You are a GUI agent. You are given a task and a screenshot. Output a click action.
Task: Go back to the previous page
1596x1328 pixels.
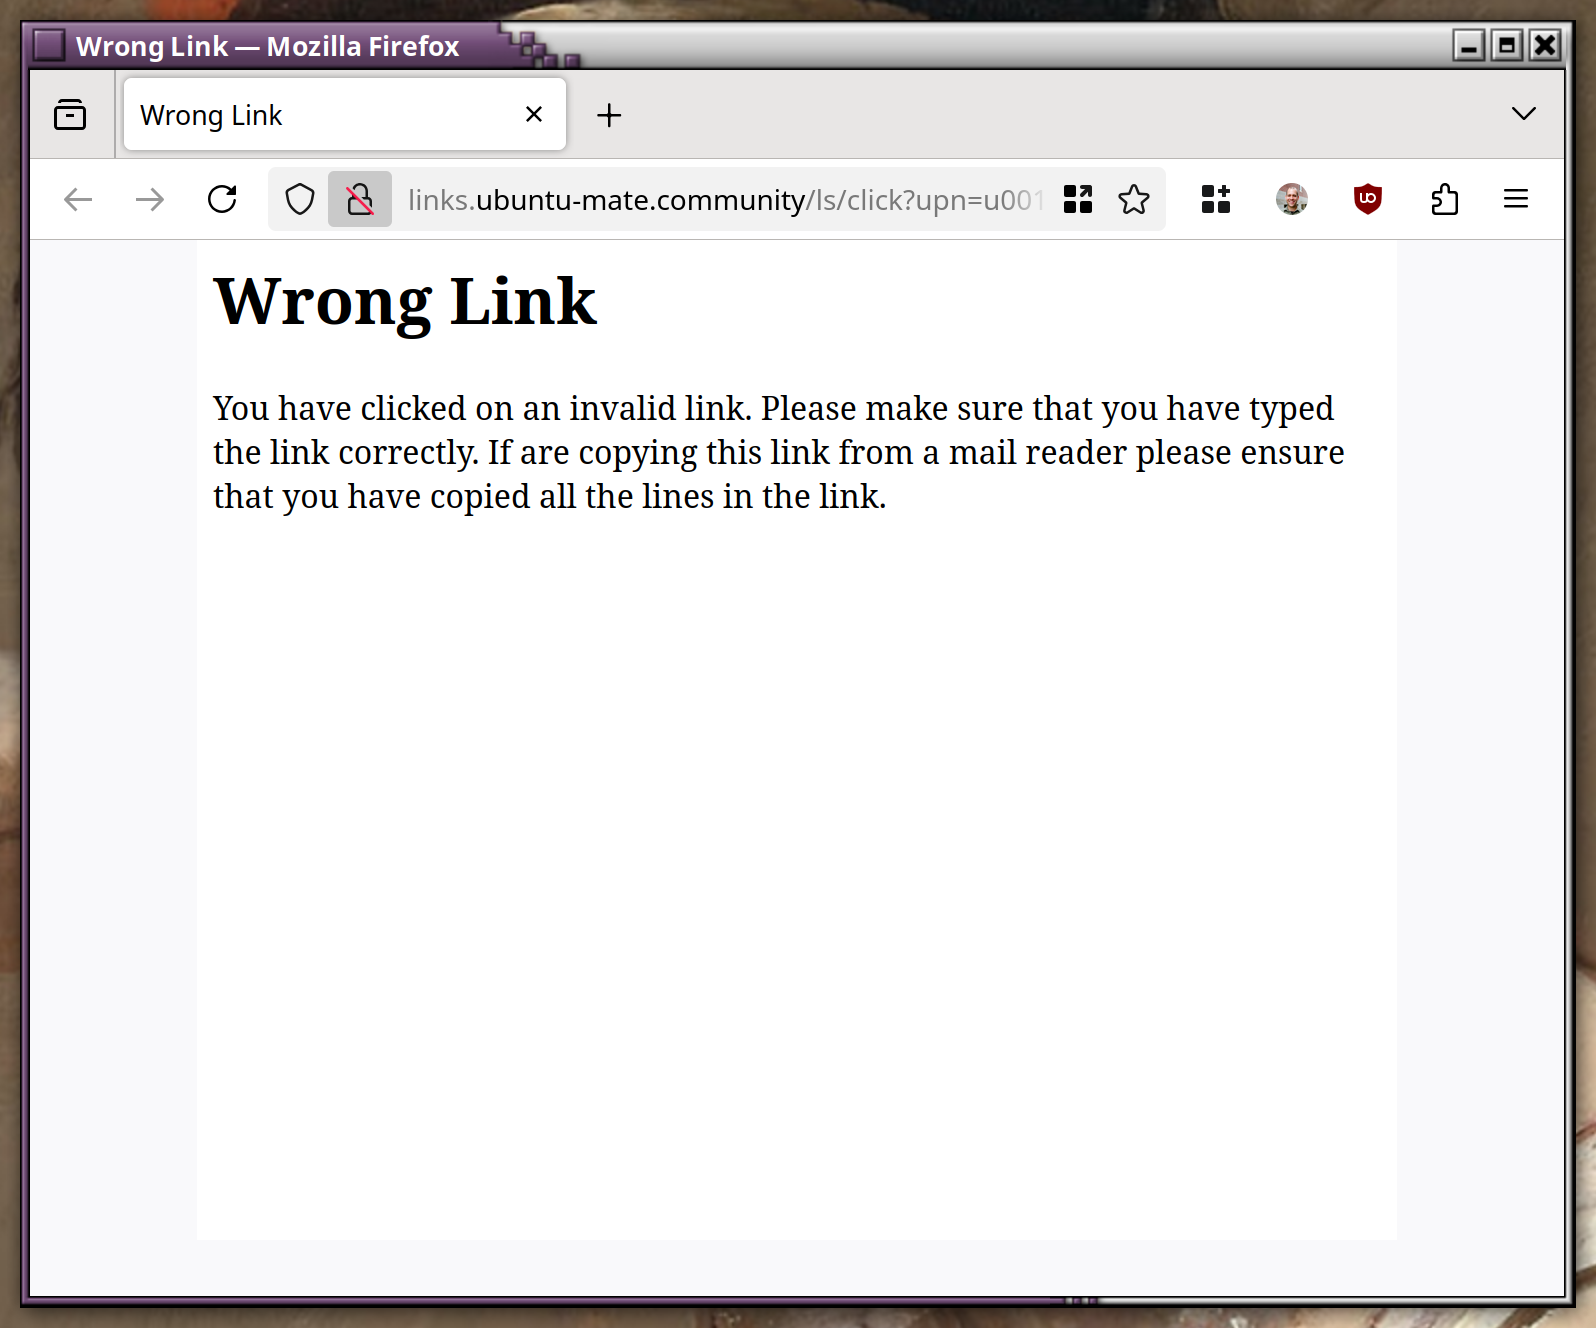78,199
